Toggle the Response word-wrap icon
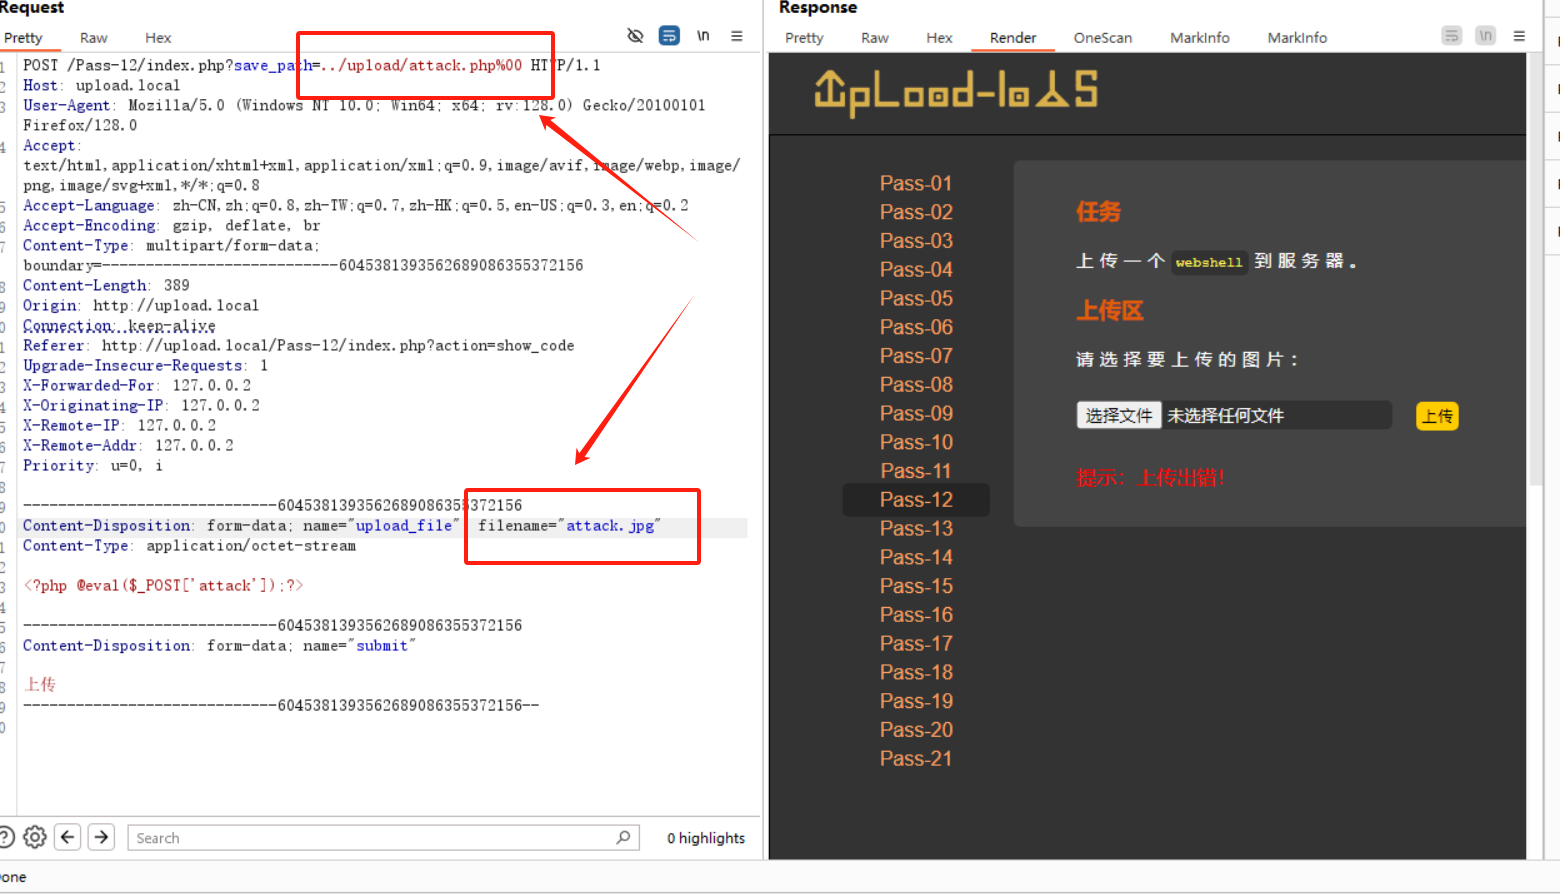 [1452, 36]
